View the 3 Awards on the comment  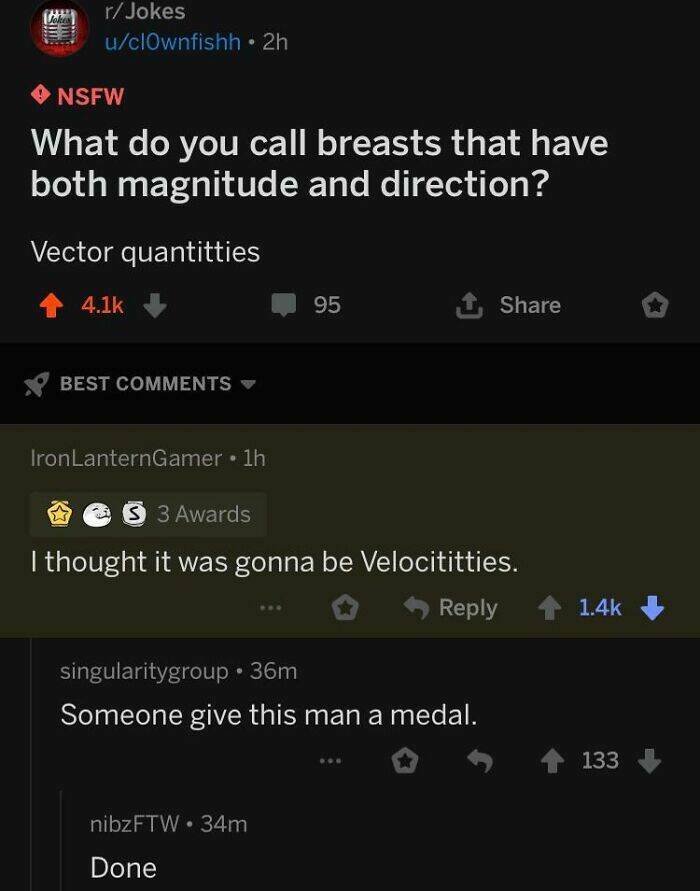click(x=148, y=514)
